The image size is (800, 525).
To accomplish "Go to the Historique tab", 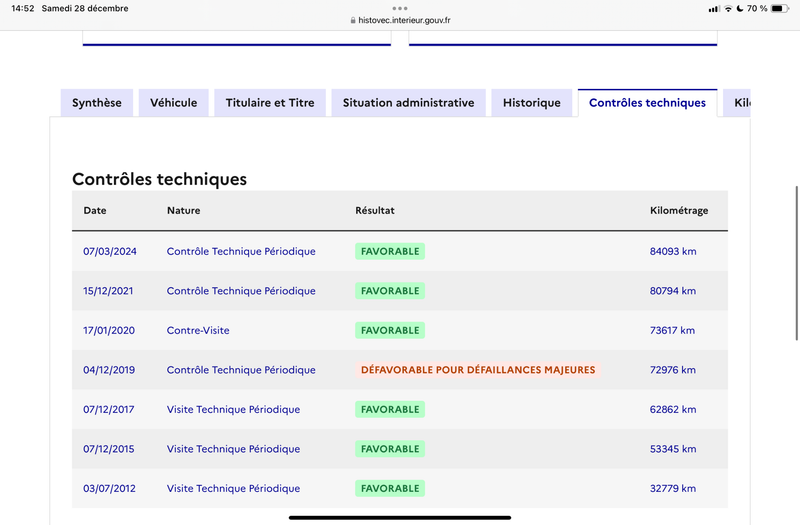I will [532, 103].
